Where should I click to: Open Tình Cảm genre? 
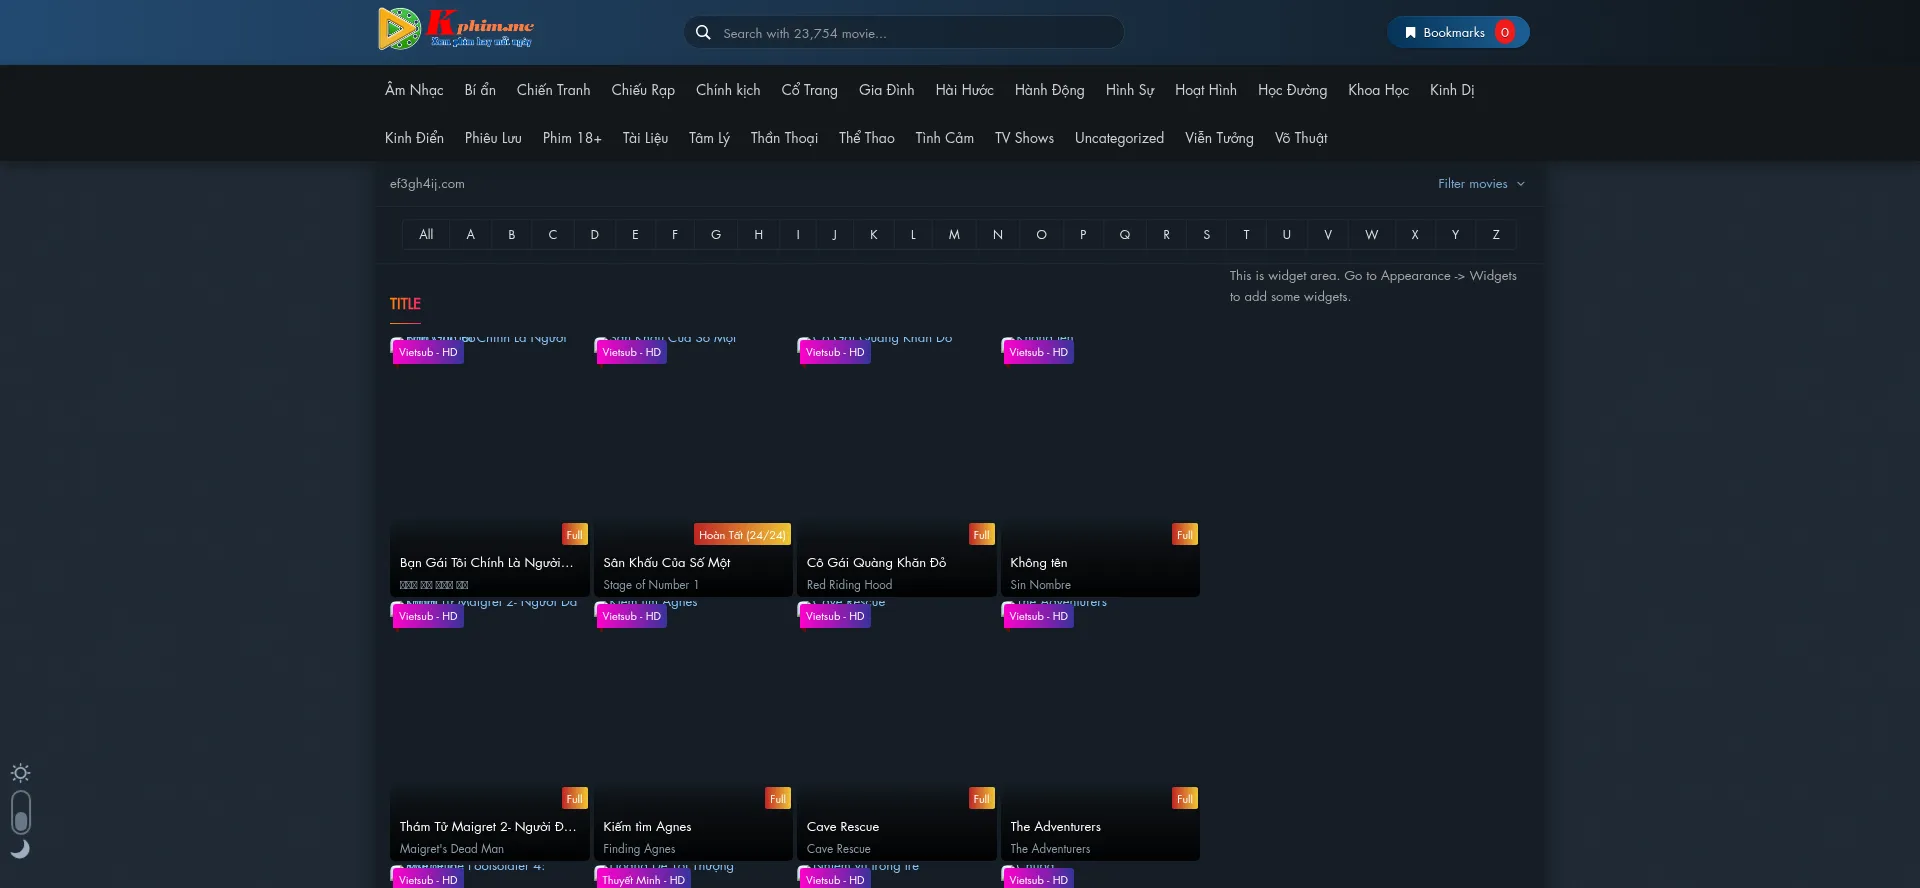coord(944,138)
